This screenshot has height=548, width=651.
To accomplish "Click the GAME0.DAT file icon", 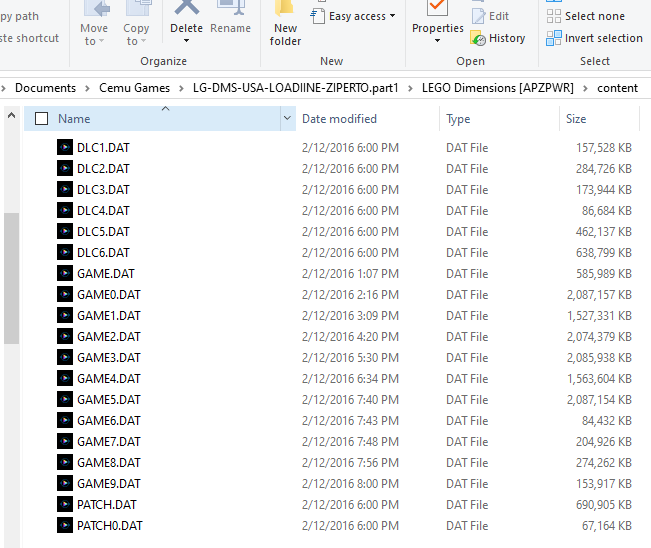I will (x=65, y=294).
